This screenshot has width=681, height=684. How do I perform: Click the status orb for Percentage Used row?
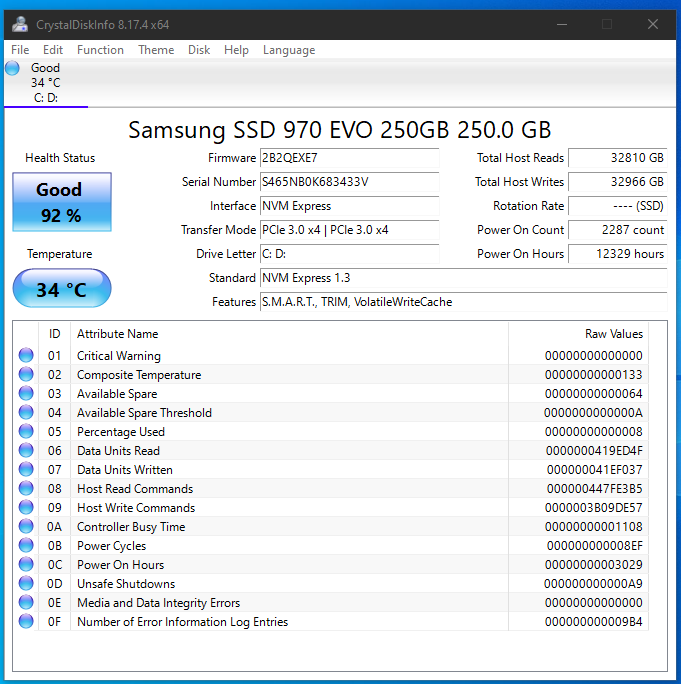[x=26, y=431]
